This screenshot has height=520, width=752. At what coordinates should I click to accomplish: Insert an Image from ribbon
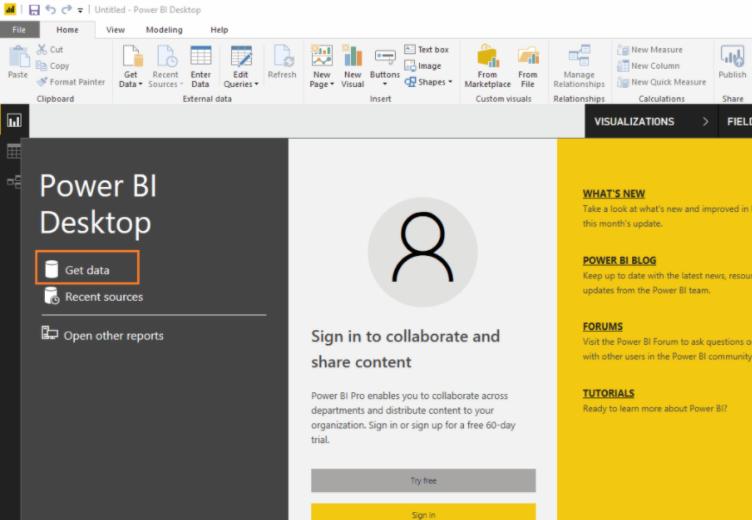point(423,66)
